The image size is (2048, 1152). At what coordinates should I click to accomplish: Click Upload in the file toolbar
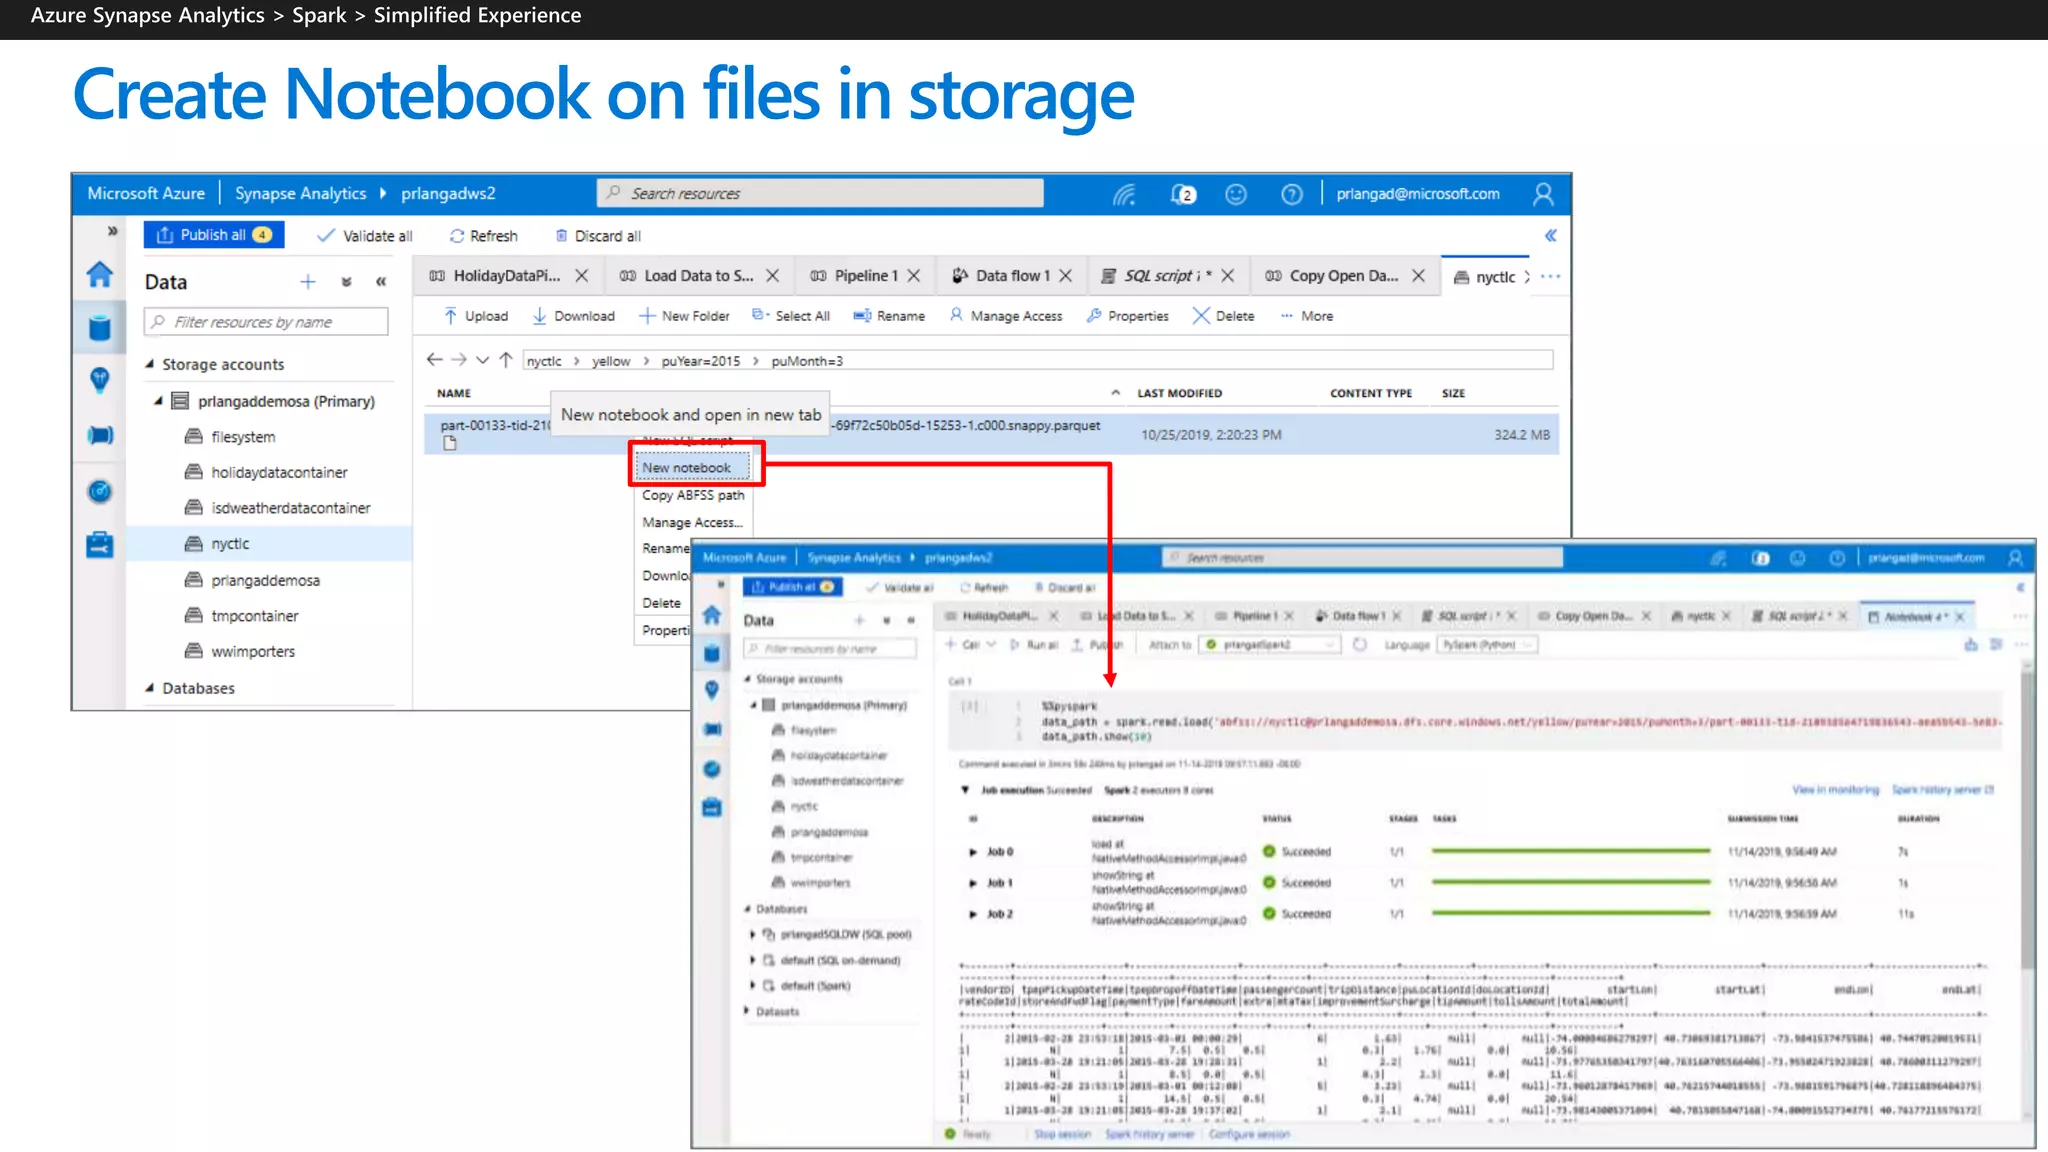point(476,316)
